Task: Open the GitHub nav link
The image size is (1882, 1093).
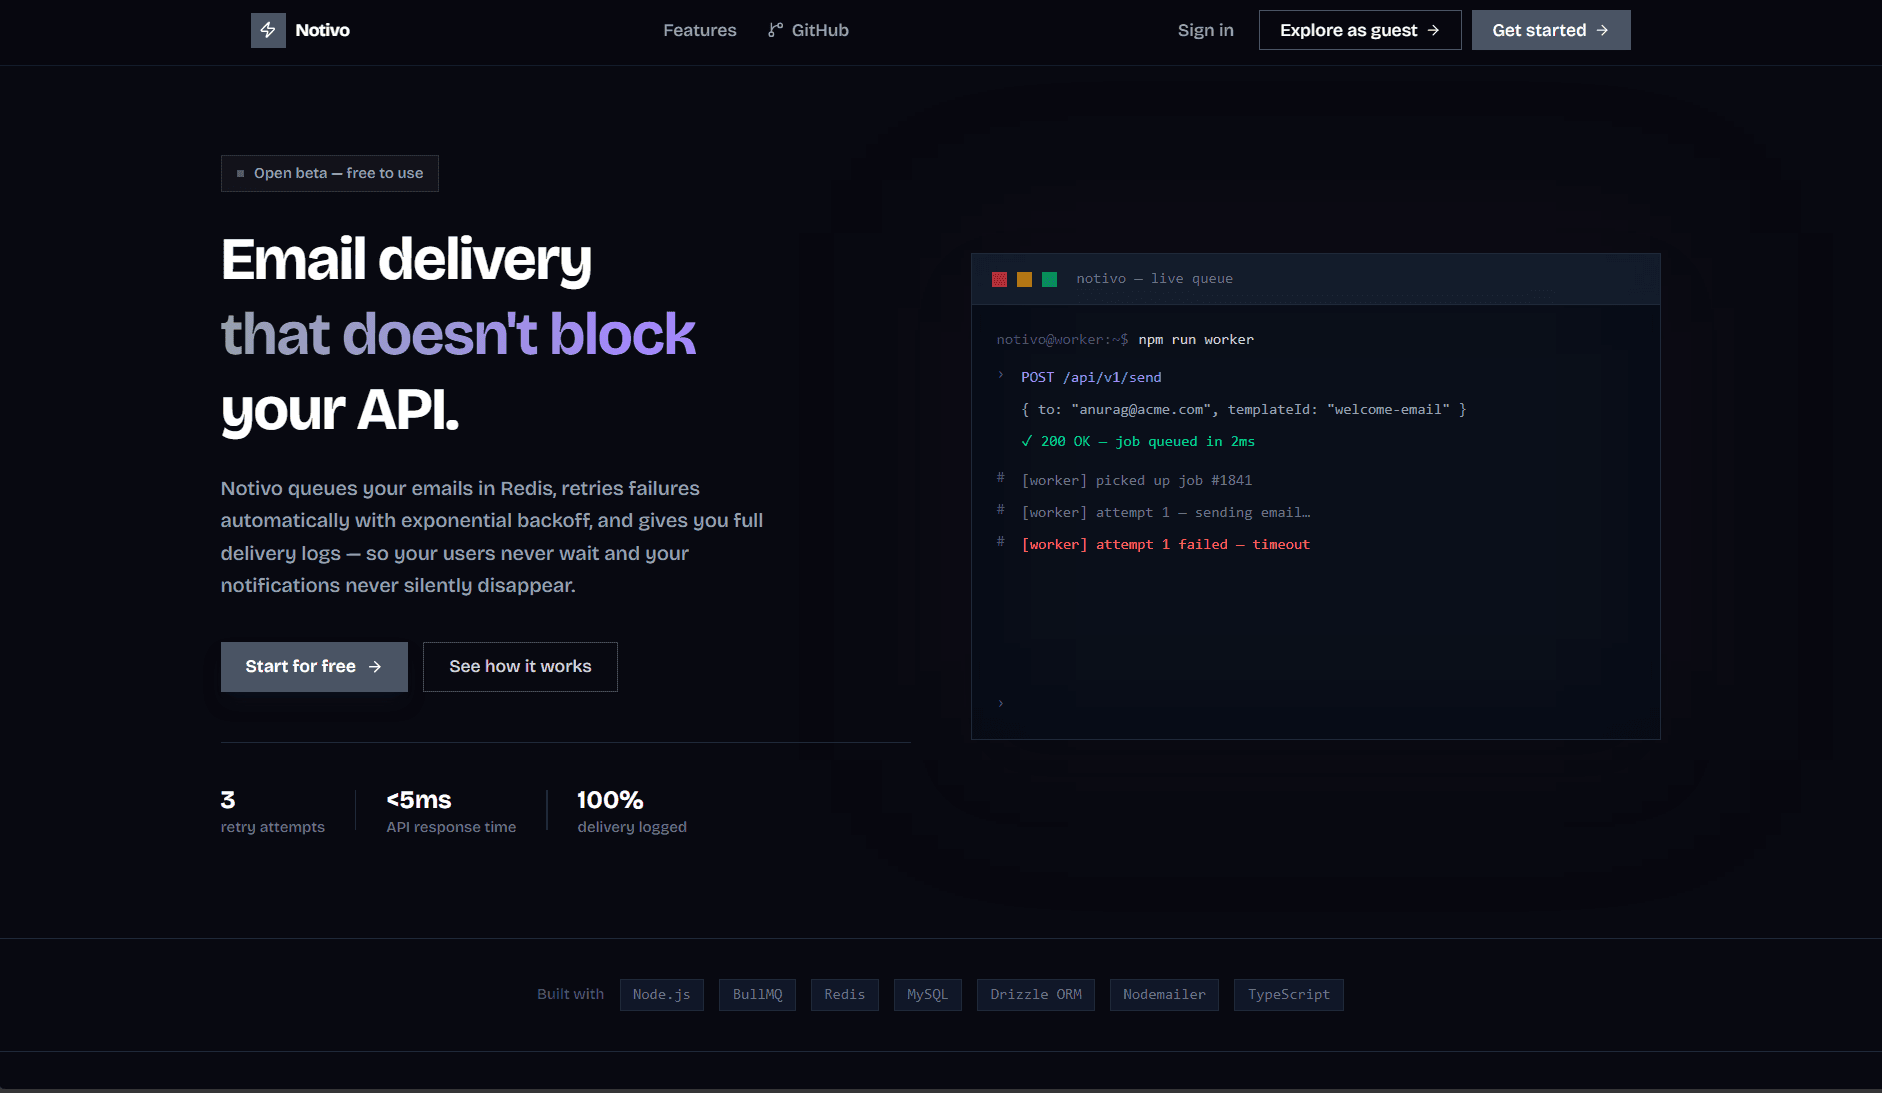Action: [808, 30]
